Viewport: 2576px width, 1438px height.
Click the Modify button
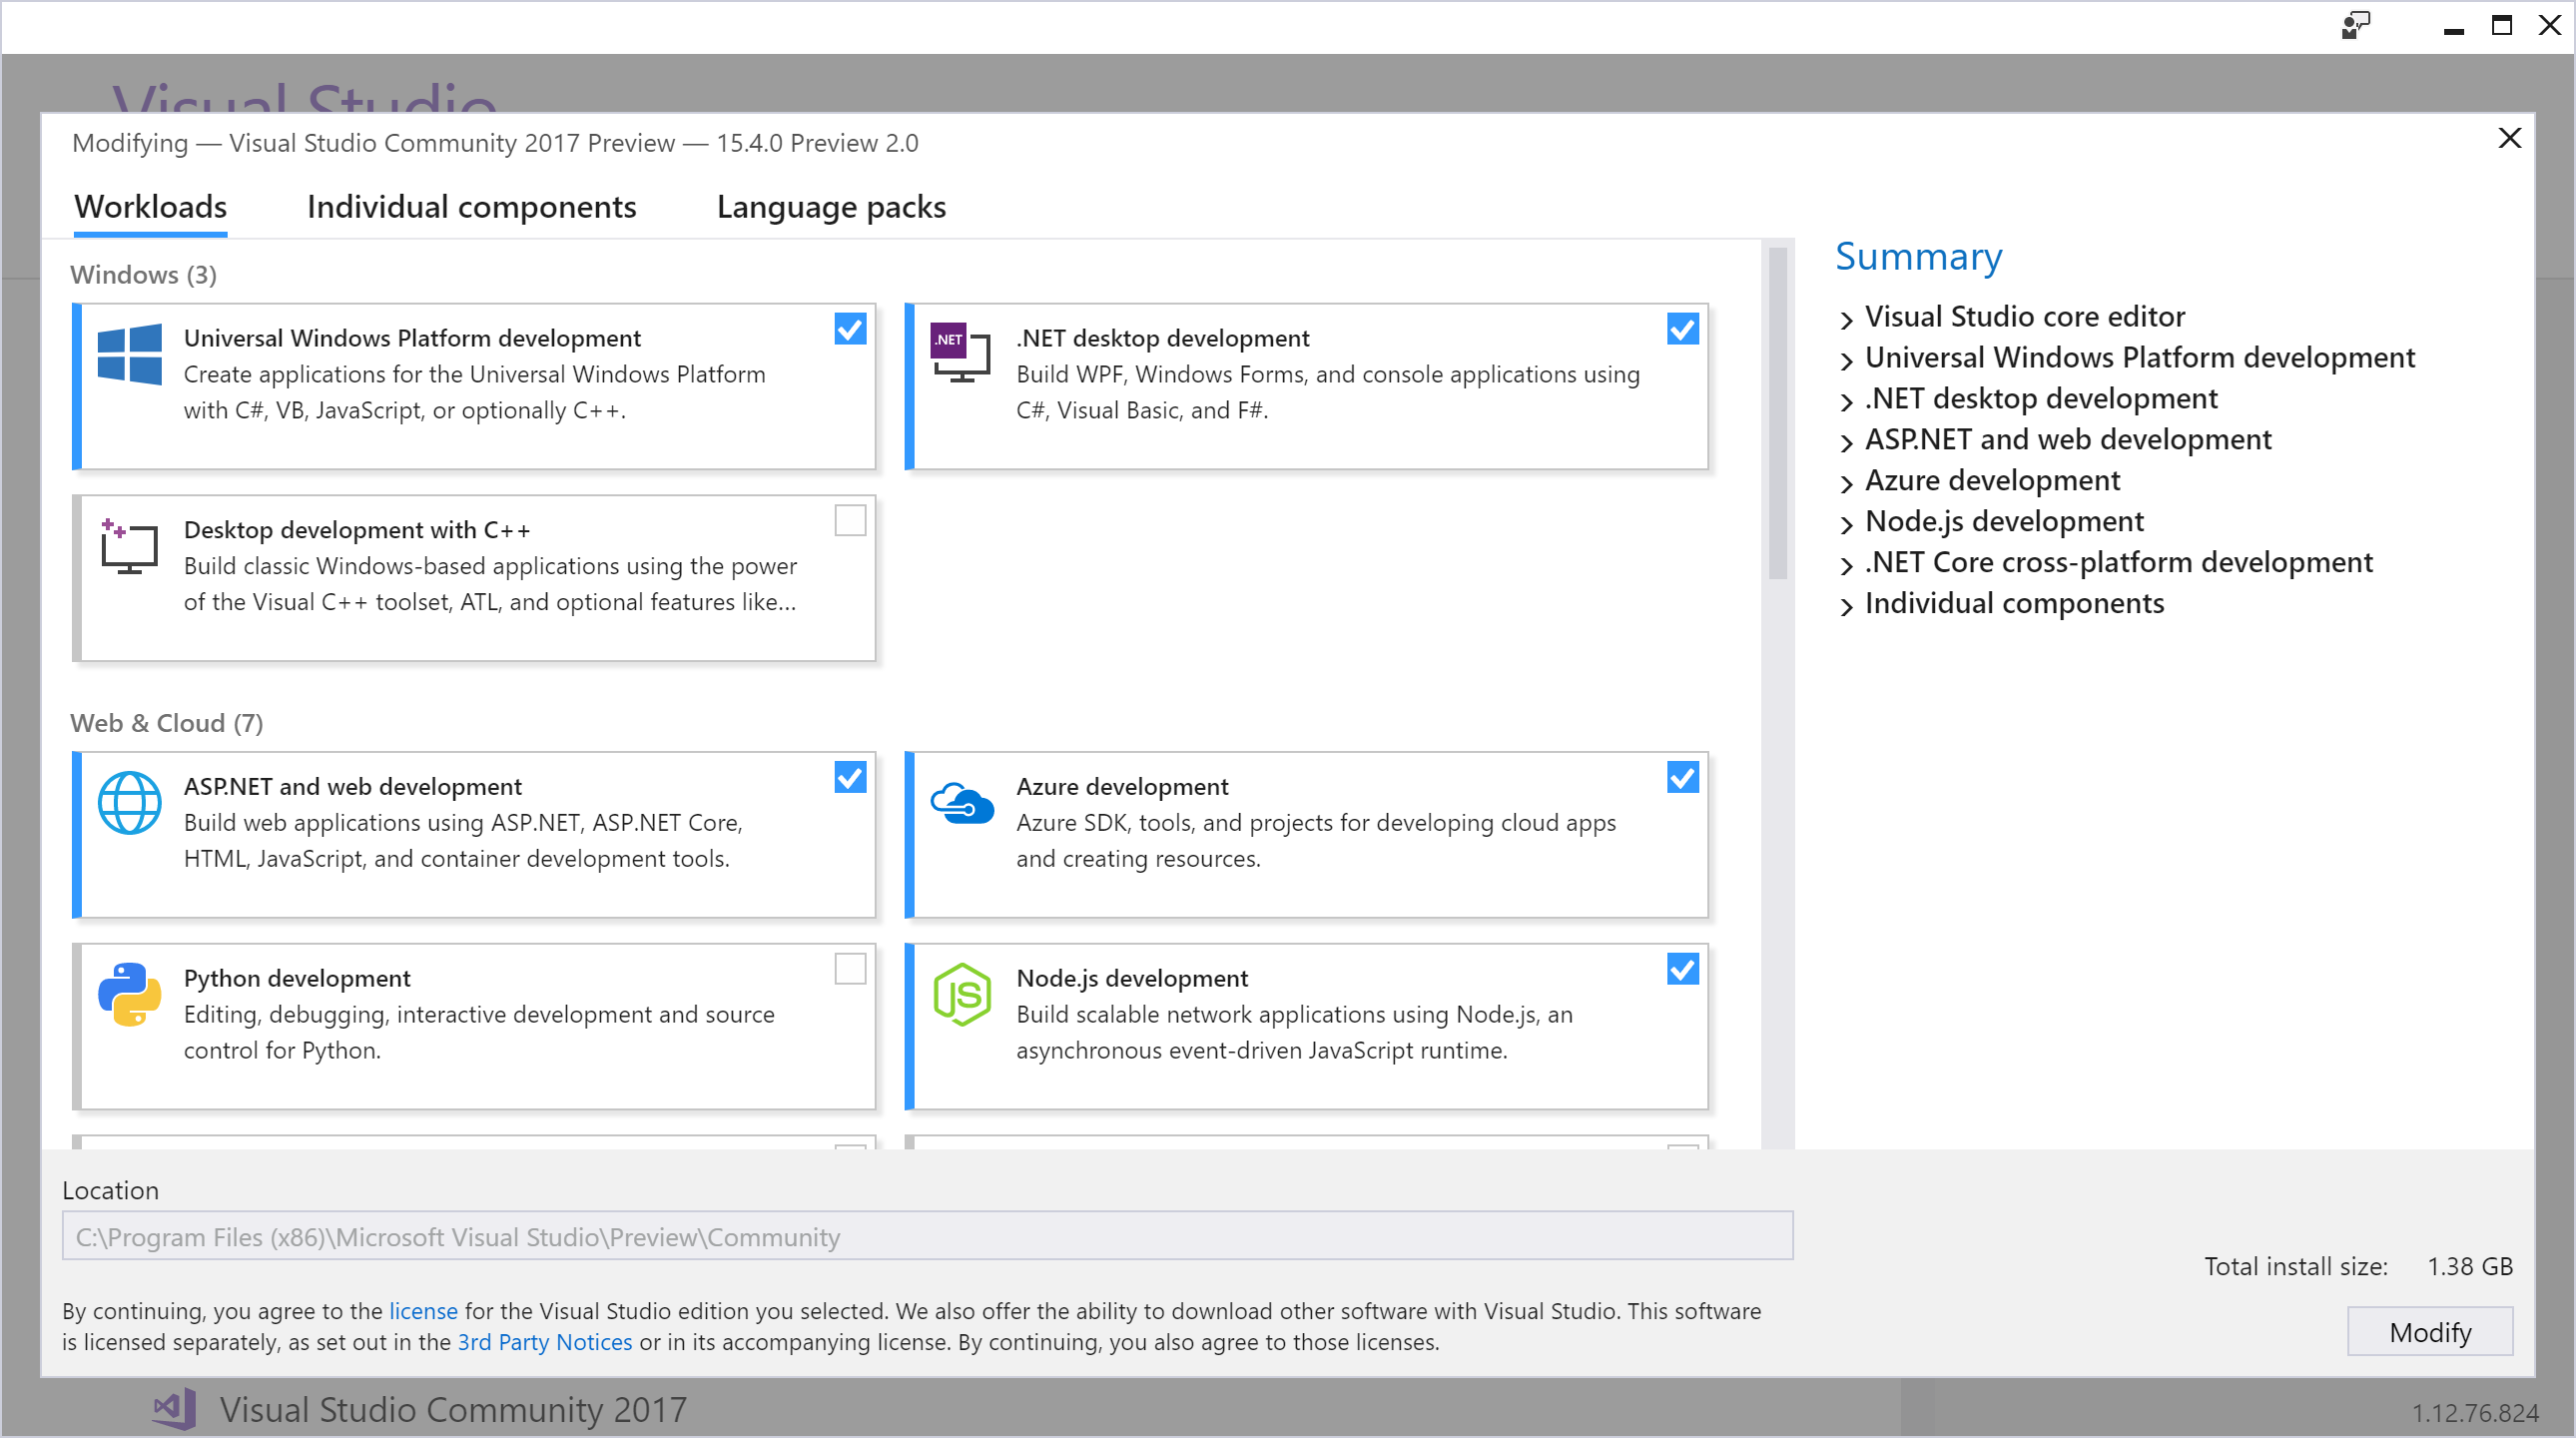coord(2430,1332)
